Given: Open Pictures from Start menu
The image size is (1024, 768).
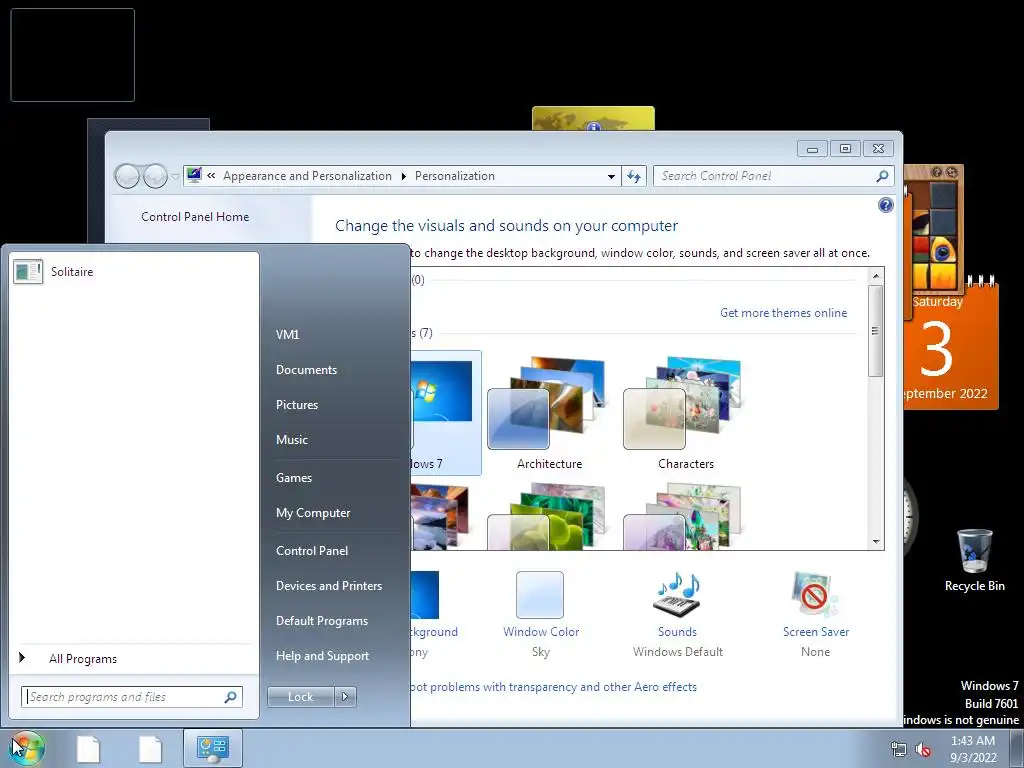Looking at the screenshot, I should tap(296, 405).
